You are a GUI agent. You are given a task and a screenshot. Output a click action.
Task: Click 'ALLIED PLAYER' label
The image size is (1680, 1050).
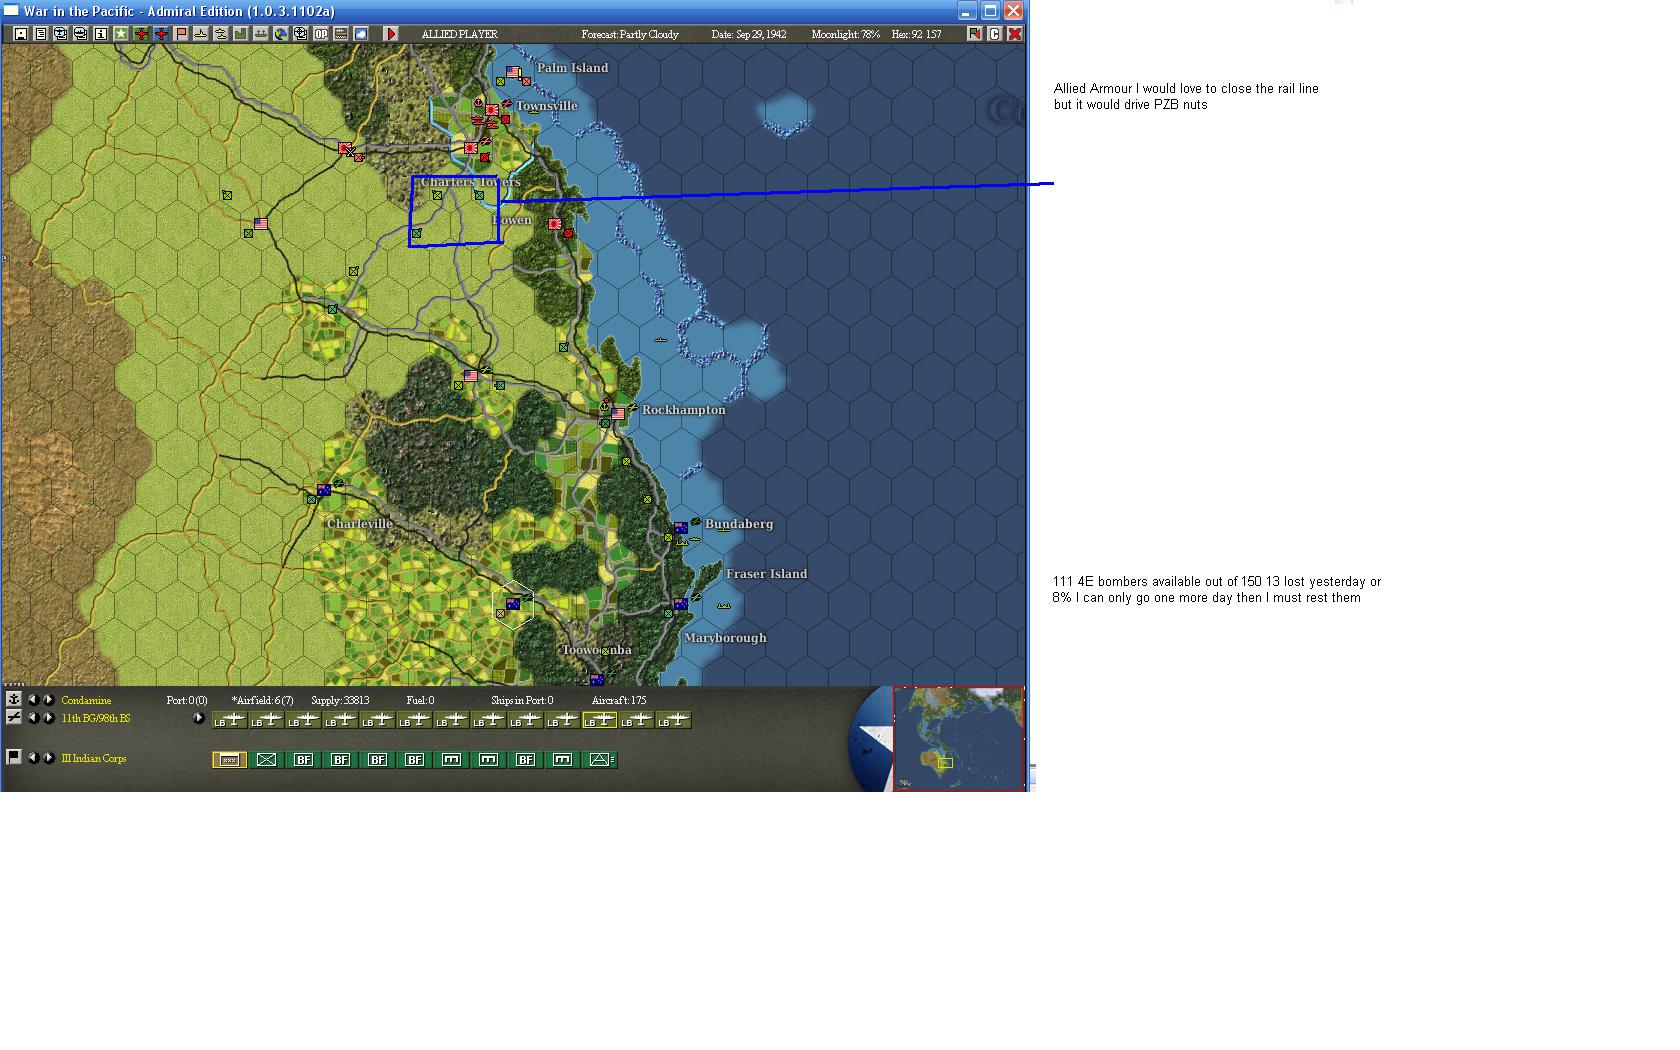click(459, 34)
